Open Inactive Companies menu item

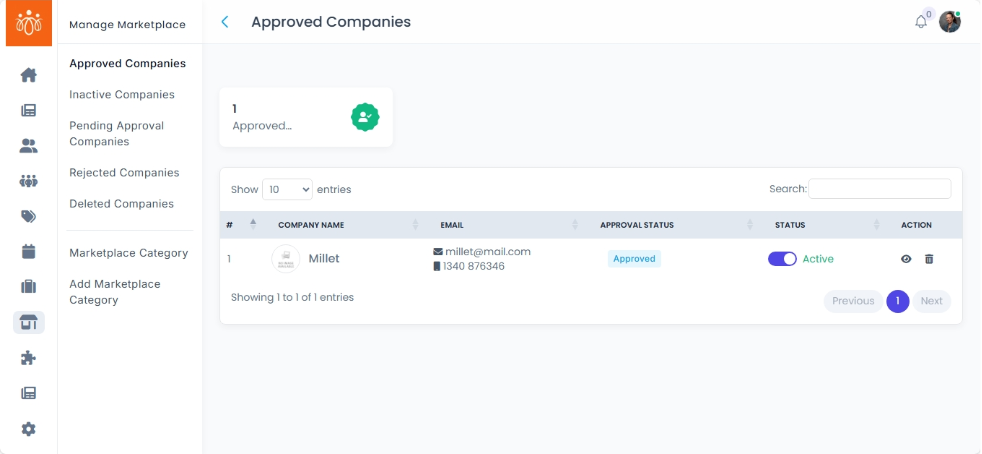click(122, 95)
